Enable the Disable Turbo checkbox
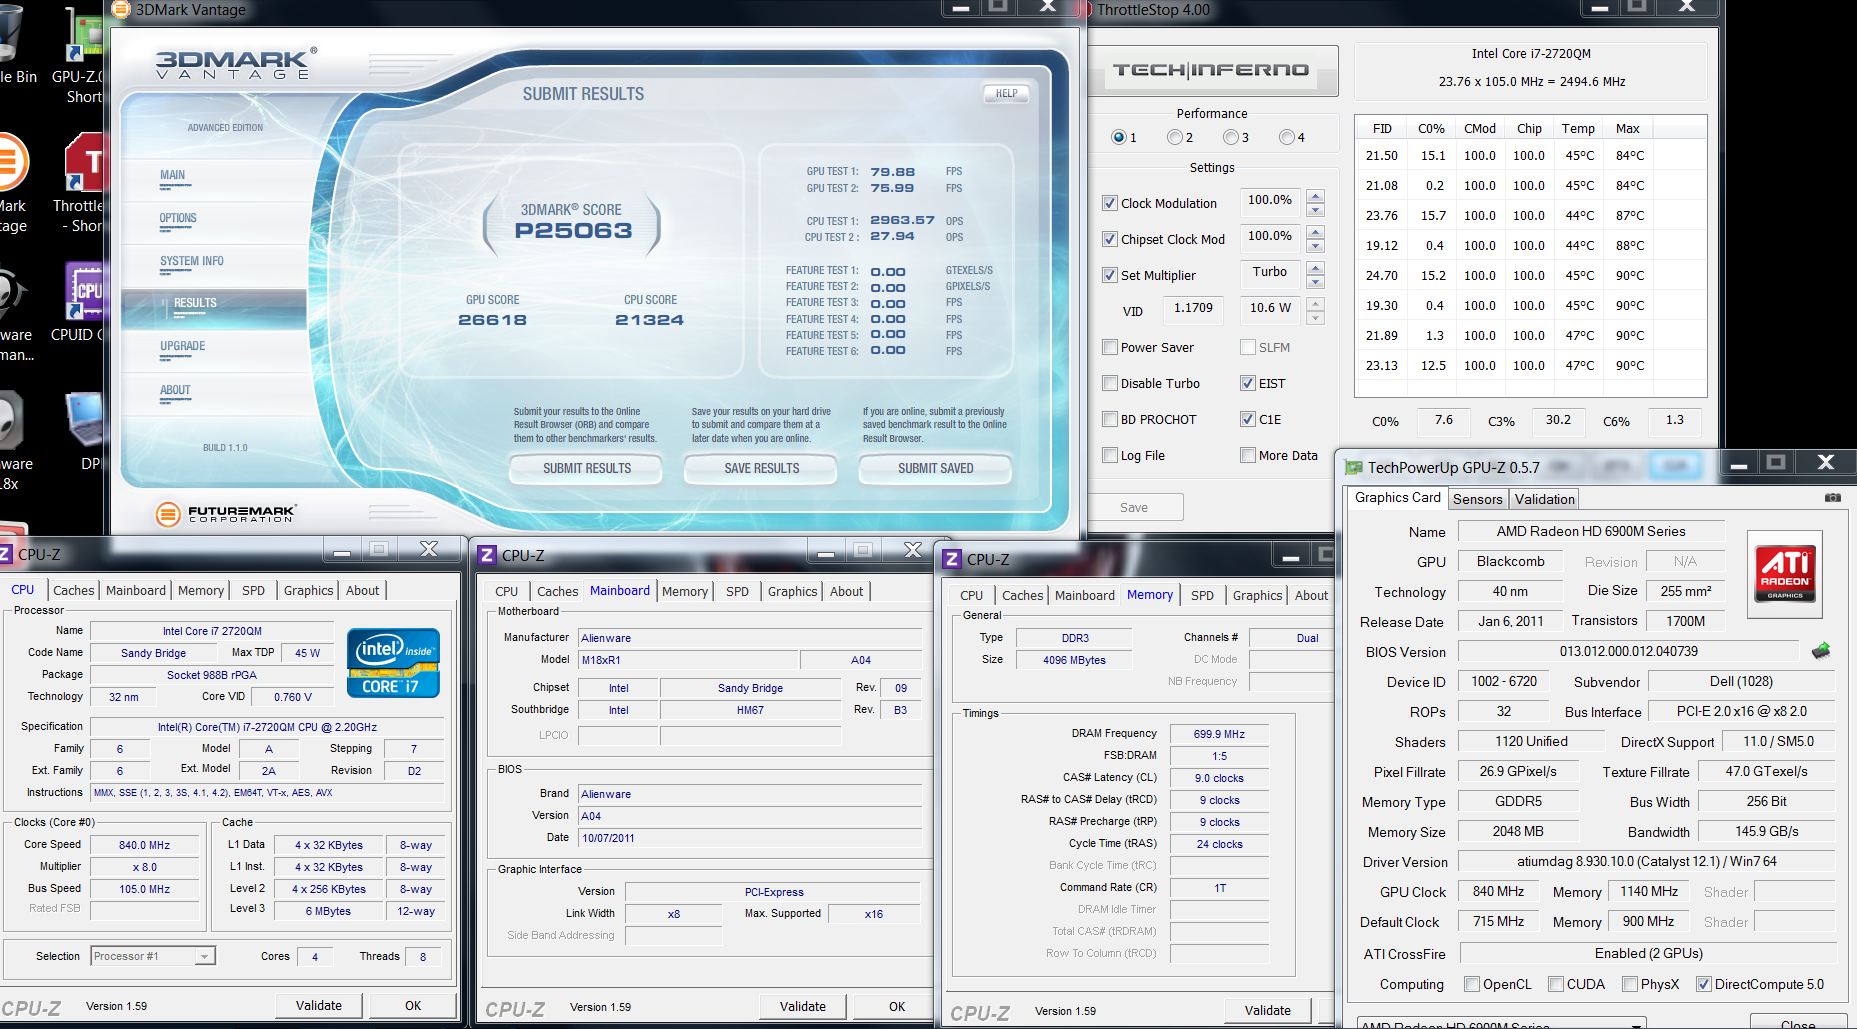Viewport: 1857px width, 1029px height. click(x=1110, y=383)
